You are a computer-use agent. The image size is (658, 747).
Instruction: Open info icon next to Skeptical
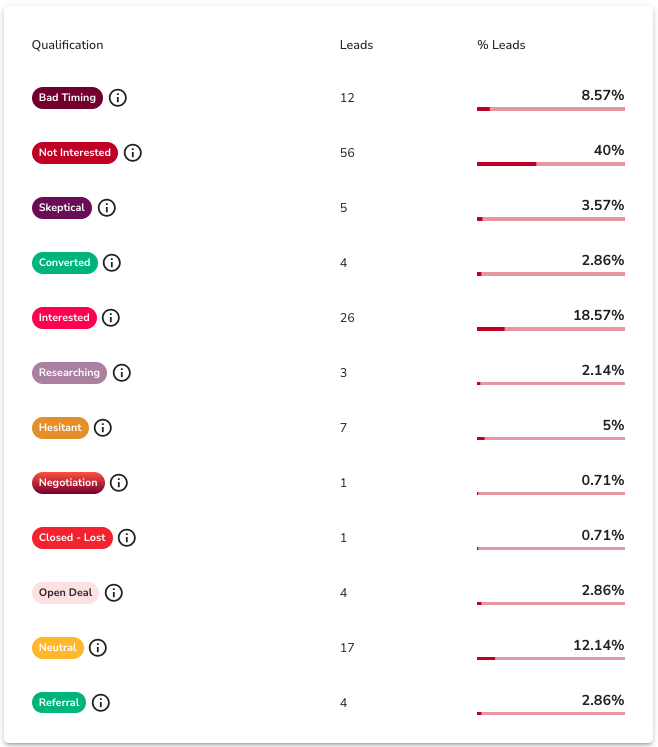click(107, 208)
